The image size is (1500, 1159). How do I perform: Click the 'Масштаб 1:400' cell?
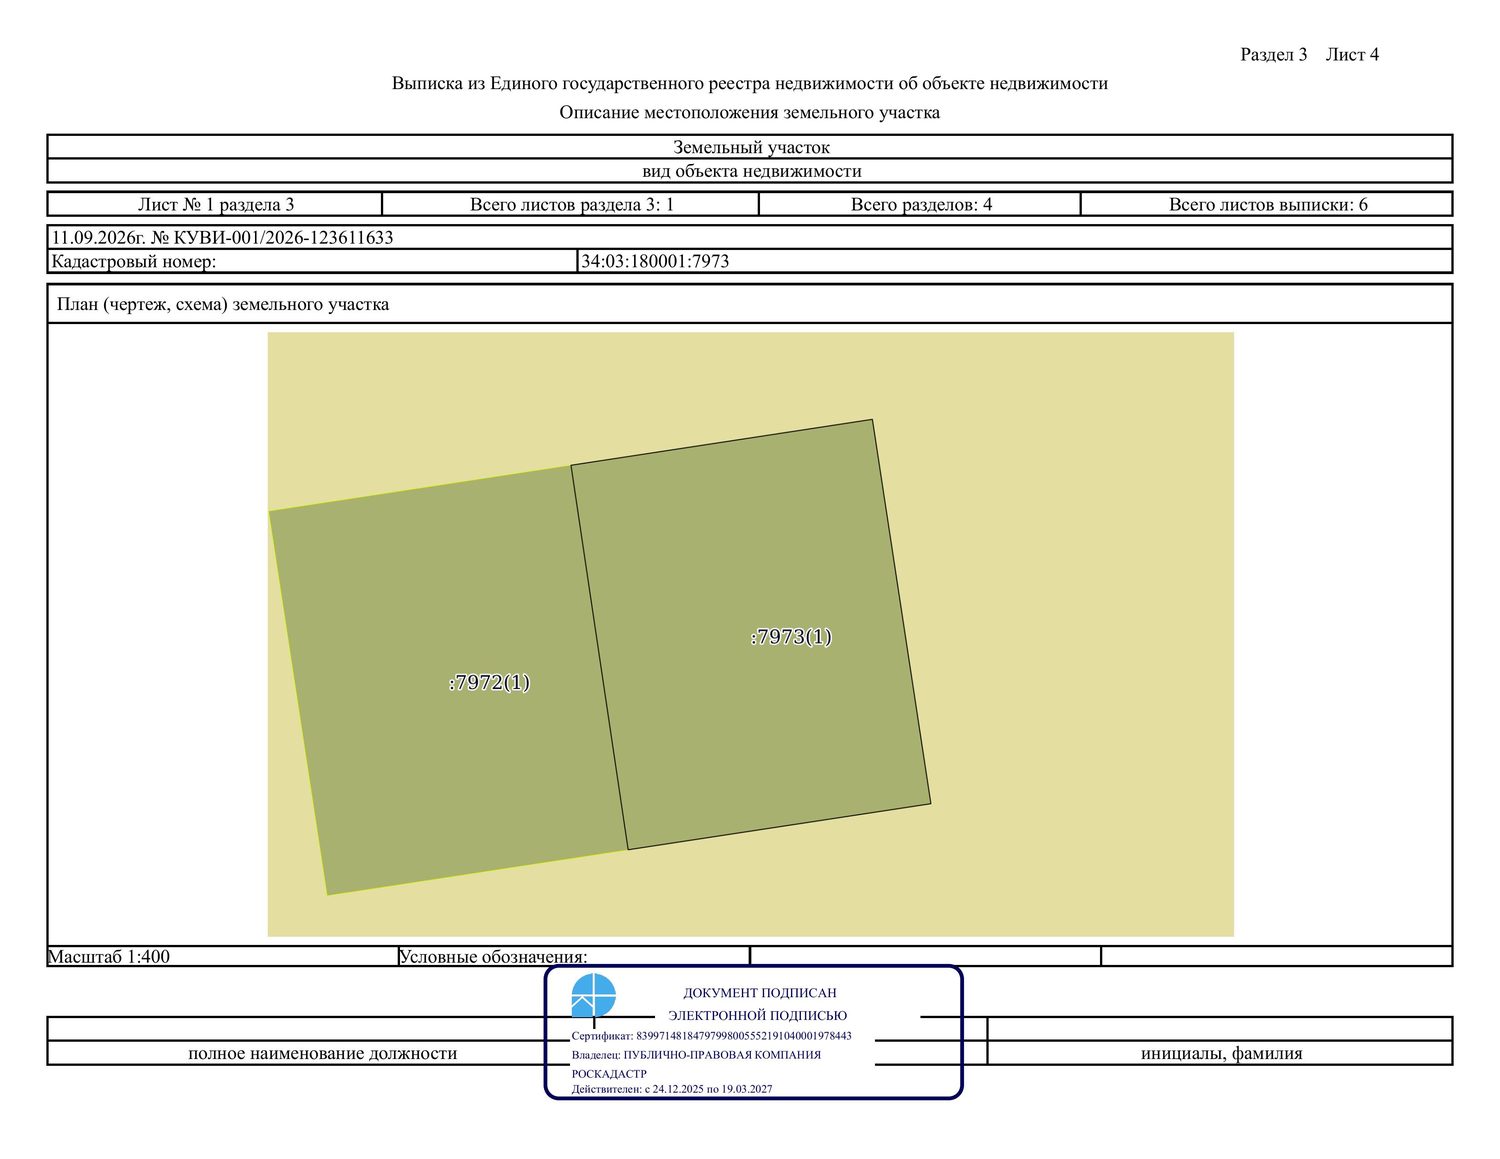222,956
